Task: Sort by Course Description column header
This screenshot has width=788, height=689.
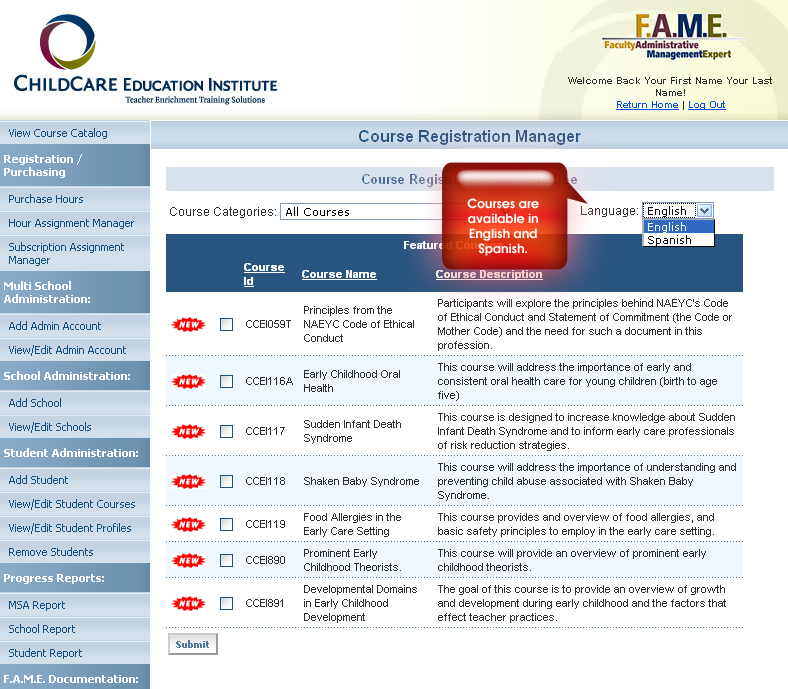Action: [x=488, y=274]
